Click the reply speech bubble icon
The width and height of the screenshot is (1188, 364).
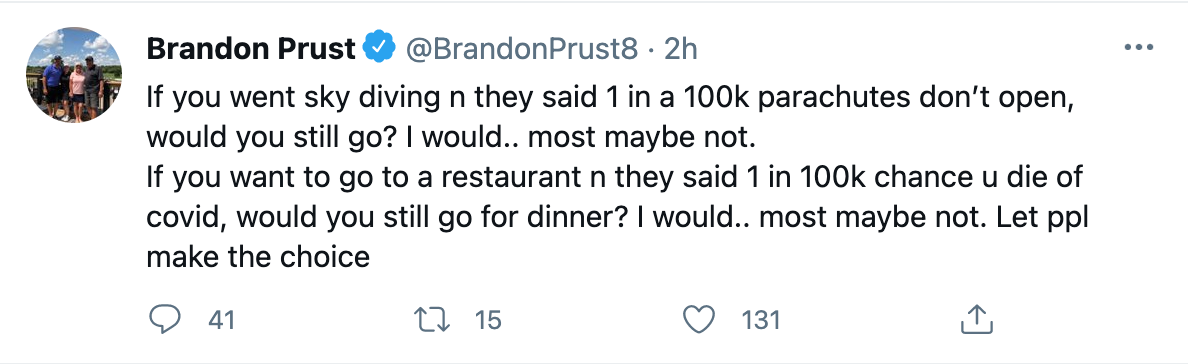point(164,319)
